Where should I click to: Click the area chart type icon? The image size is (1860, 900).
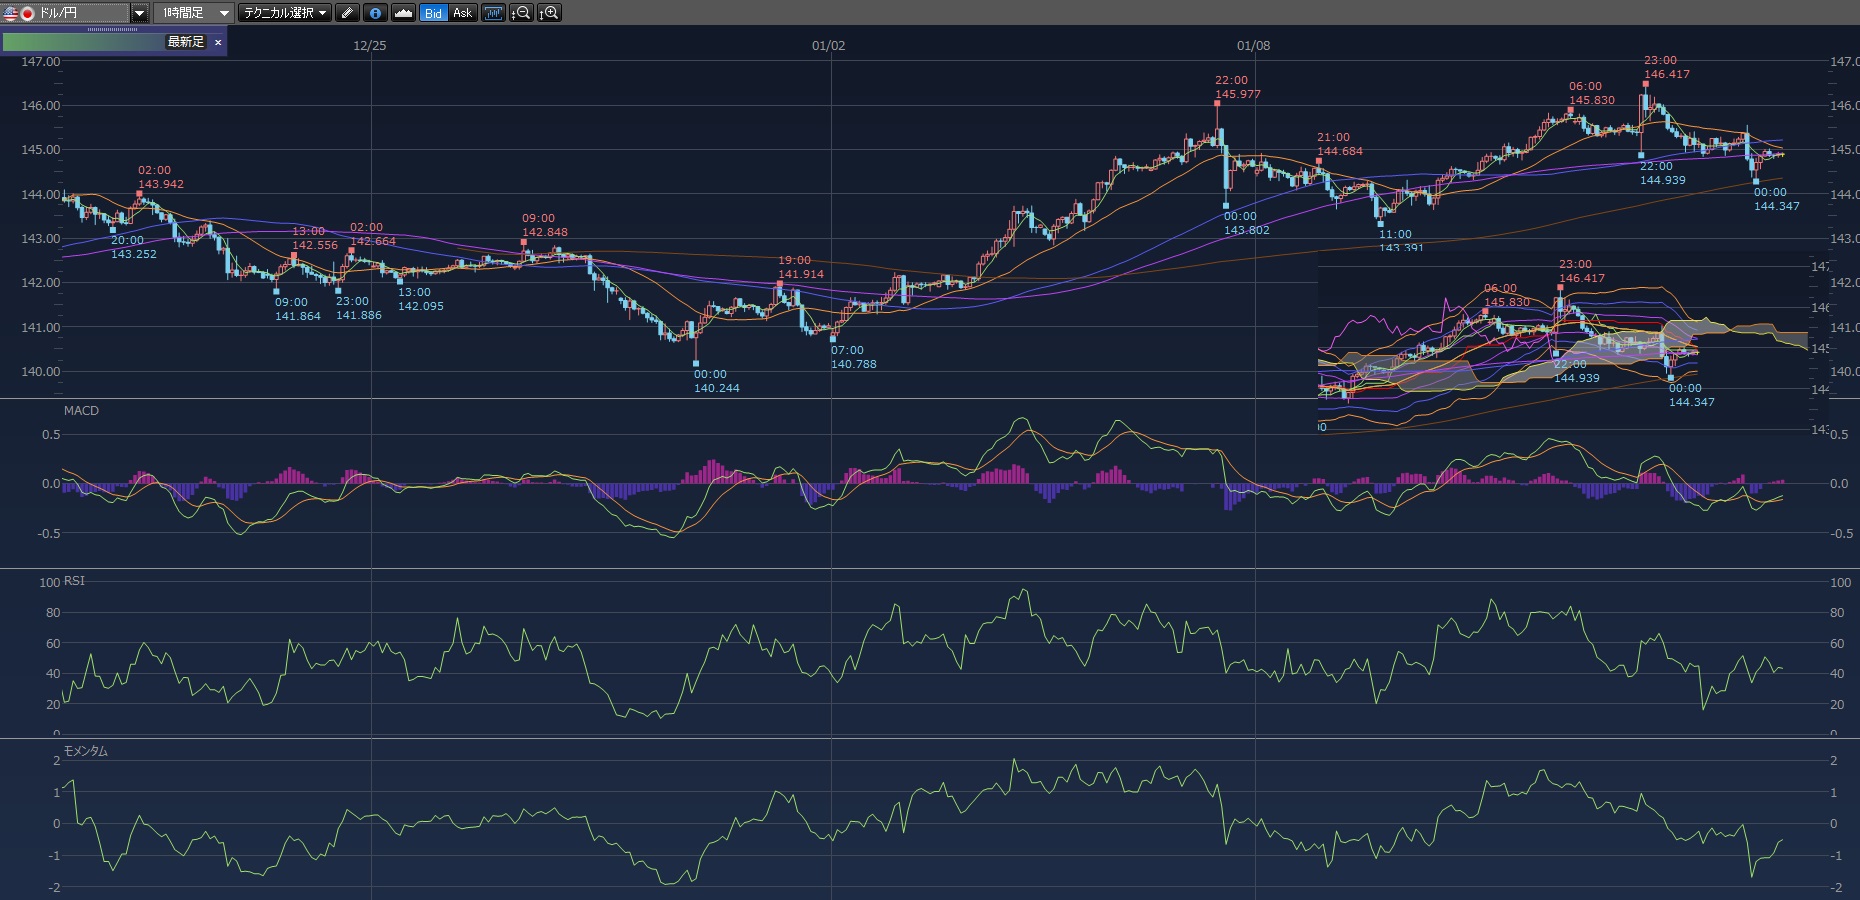[403, 13]
